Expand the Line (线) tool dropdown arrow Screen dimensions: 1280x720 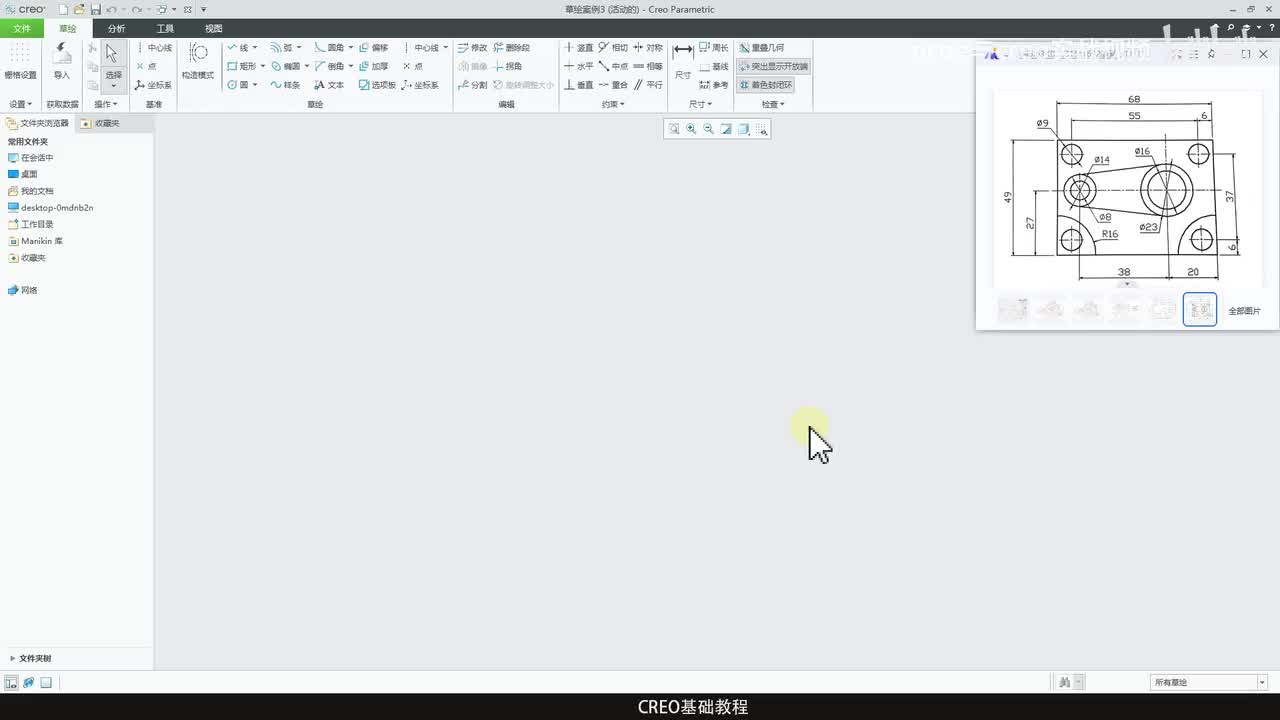[255, 48]
